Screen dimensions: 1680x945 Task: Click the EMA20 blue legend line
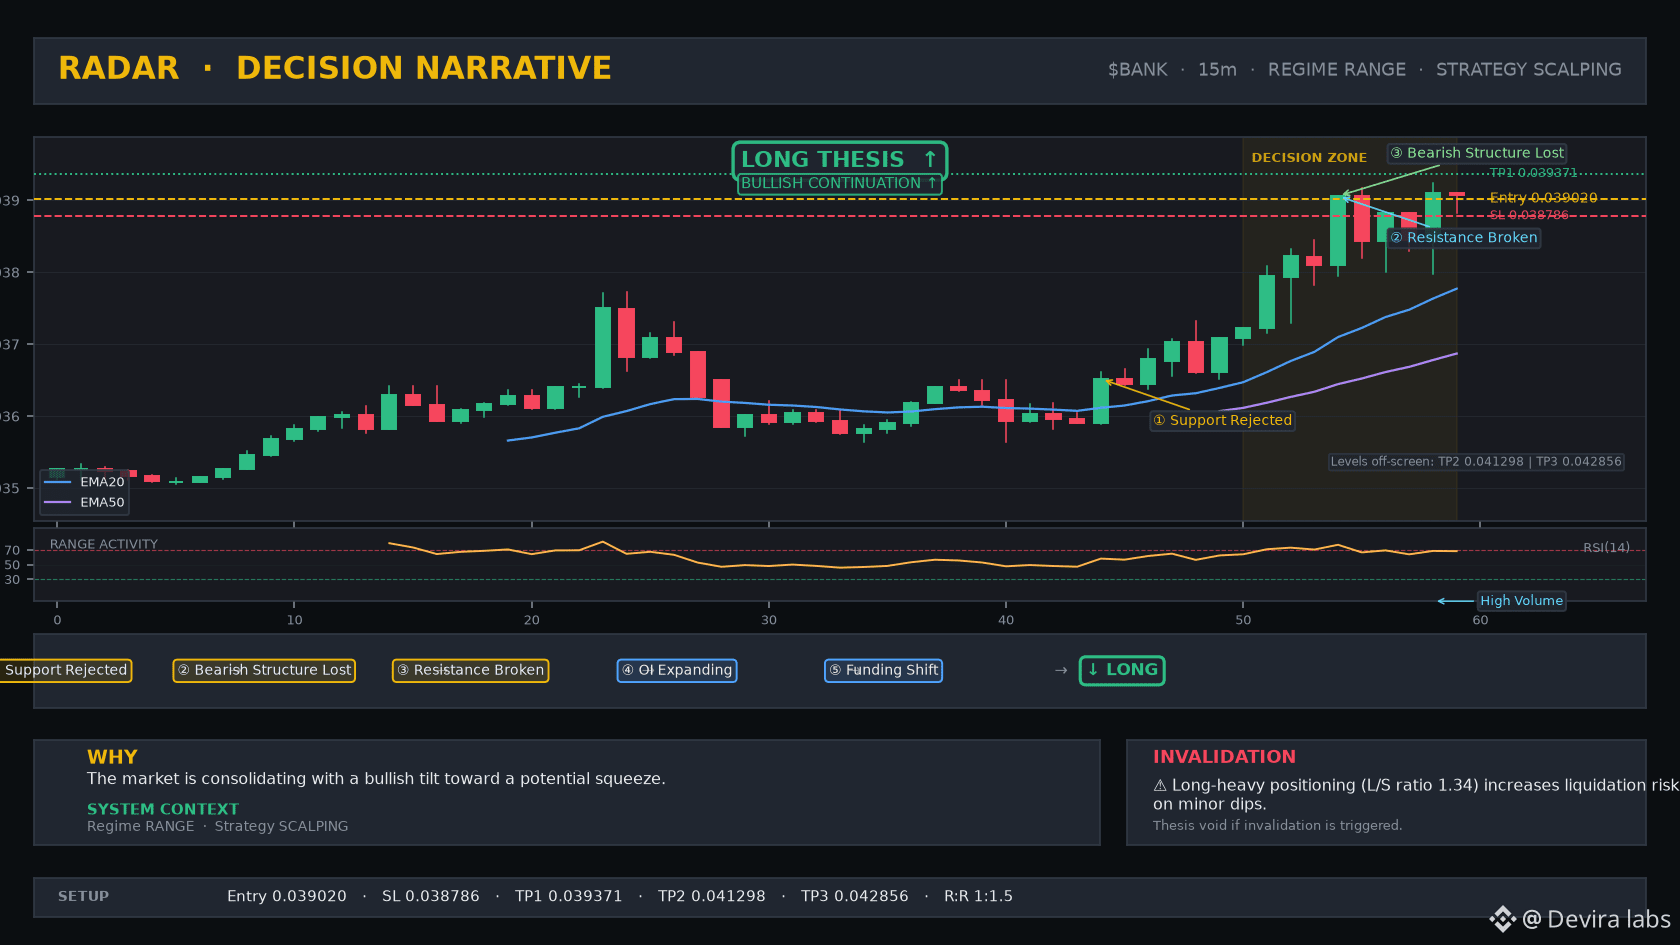[x=58, y=482]
